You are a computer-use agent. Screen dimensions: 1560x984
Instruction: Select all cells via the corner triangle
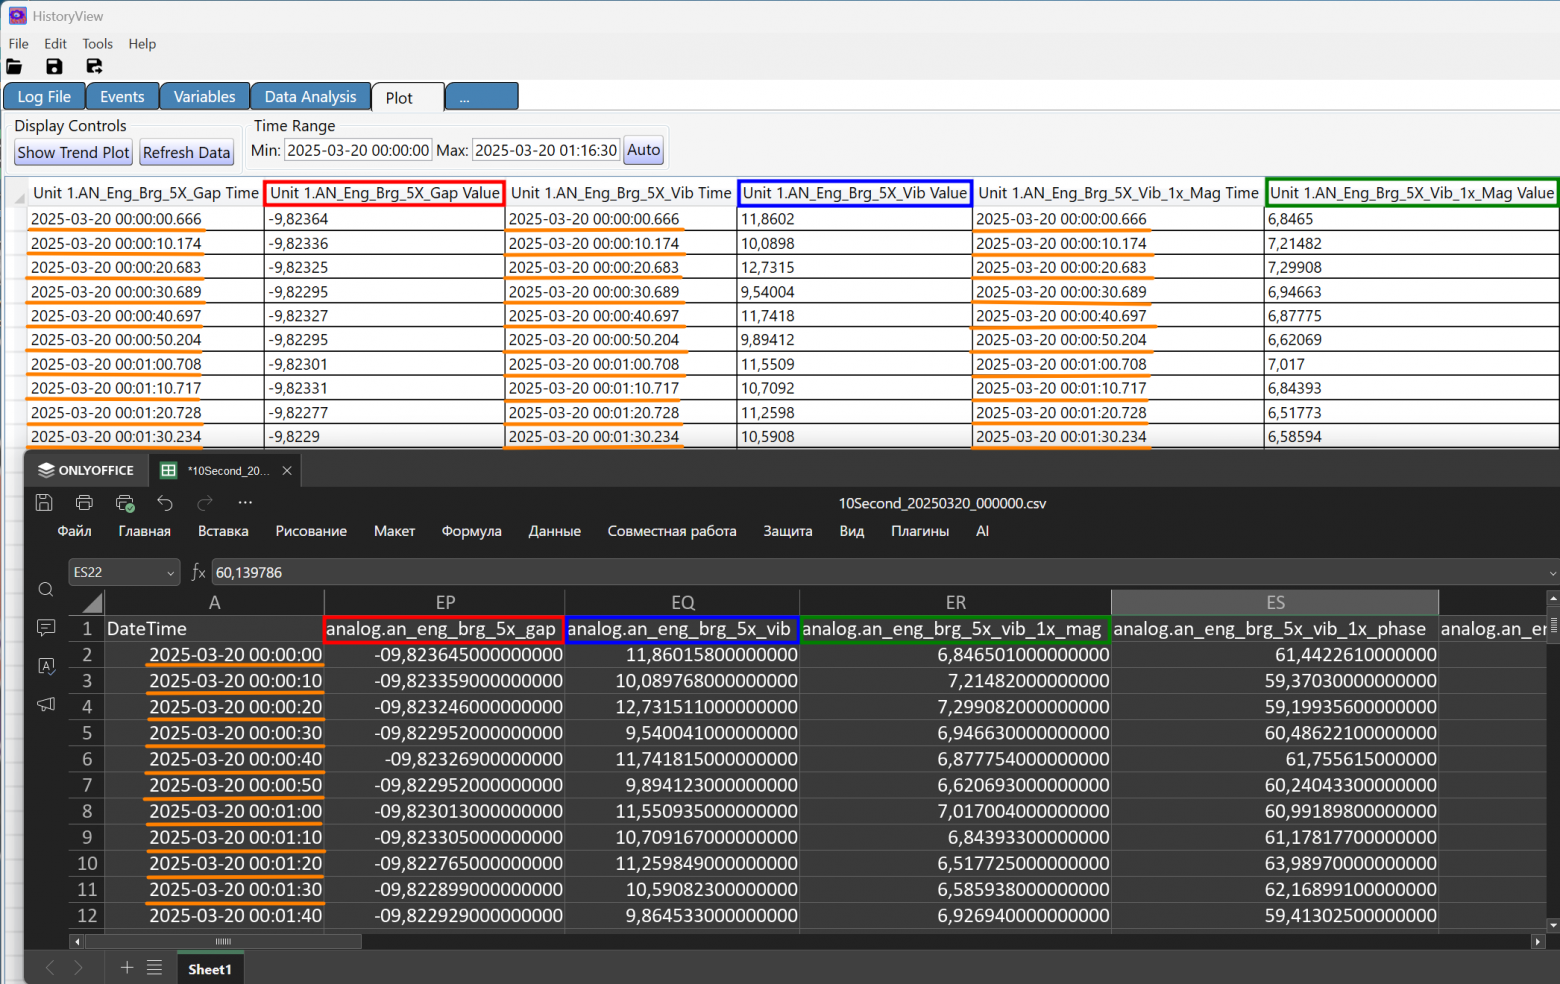[91, 602]
